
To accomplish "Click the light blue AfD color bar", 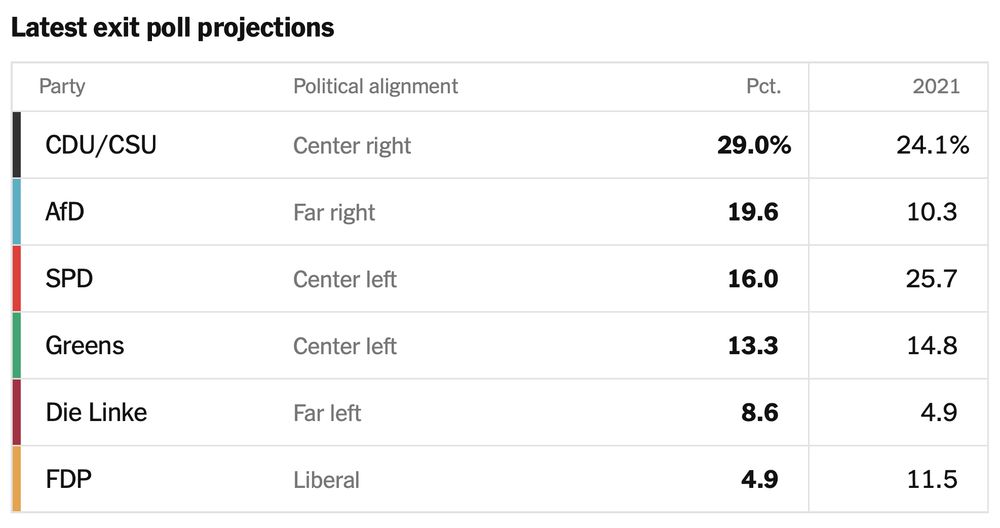I will tap(17, 212).
